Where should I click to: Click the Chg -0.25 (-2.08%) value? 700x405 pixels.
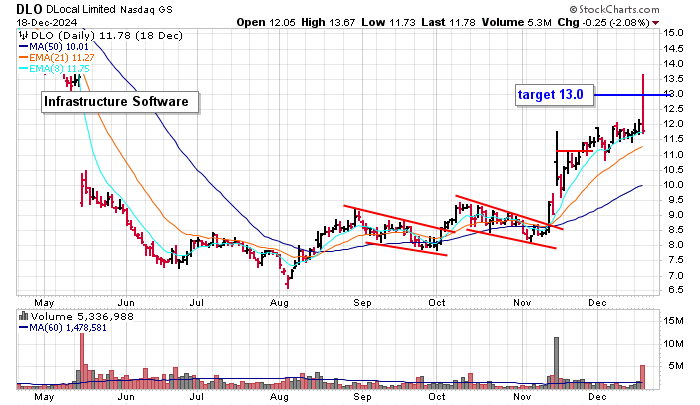604,22
